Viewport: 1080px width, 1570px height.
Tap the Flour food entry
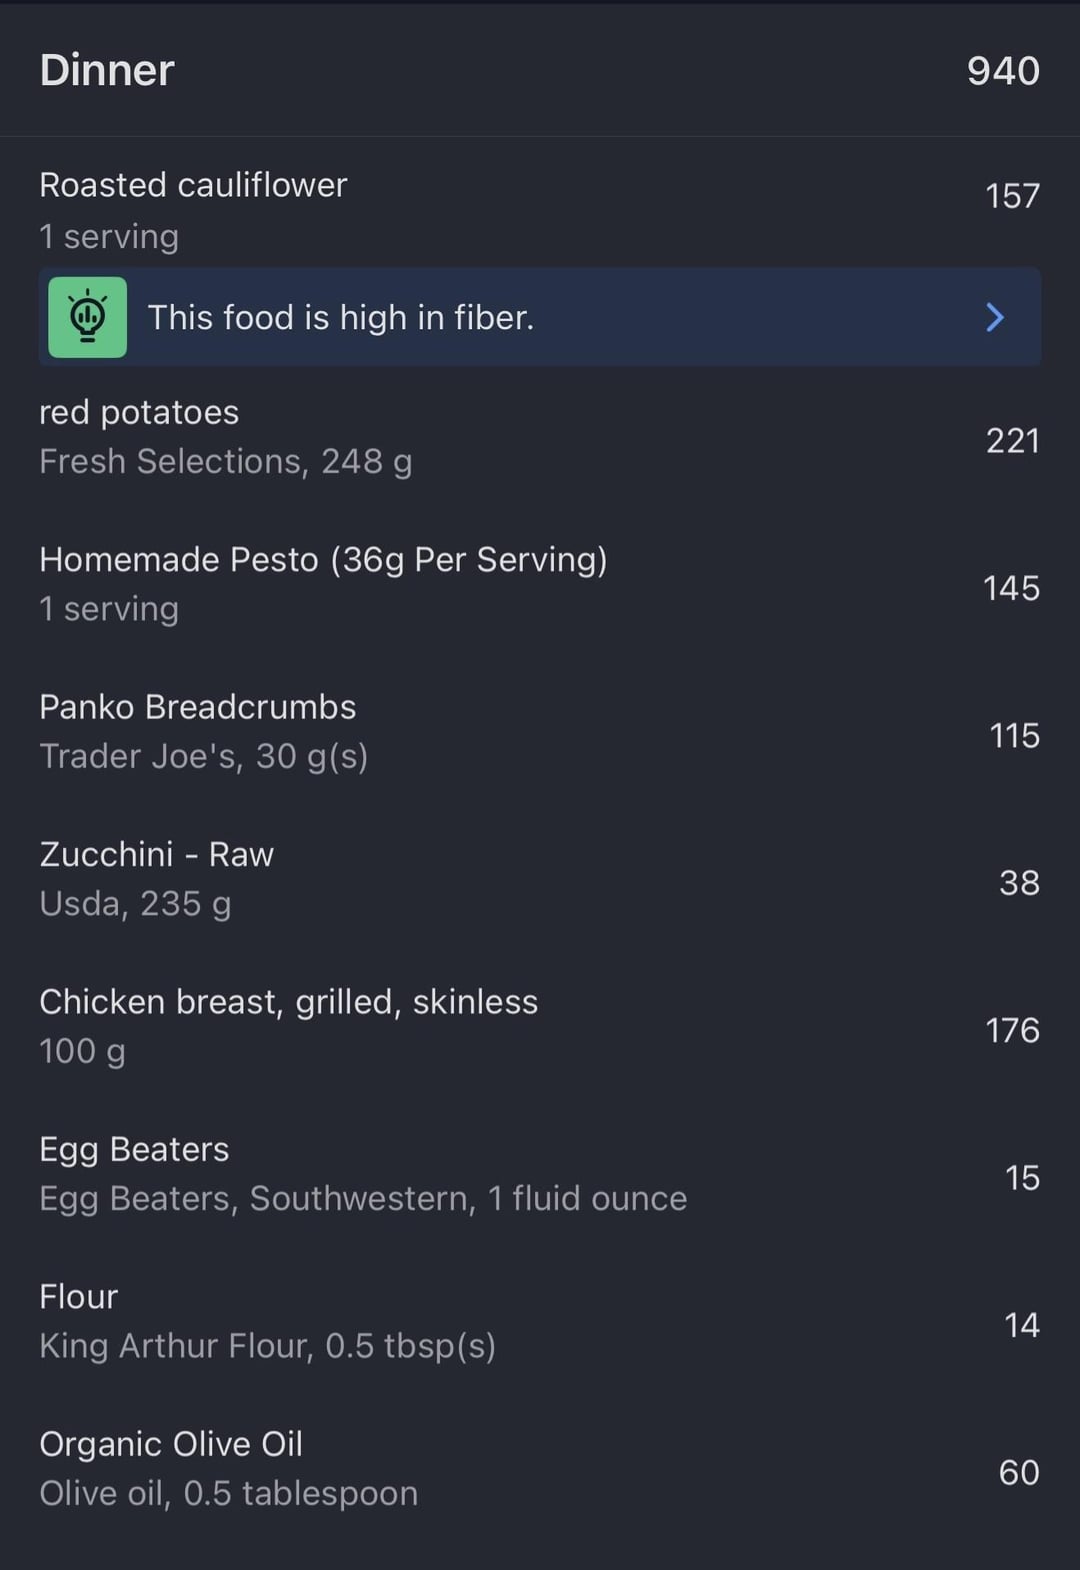(78, 1297)
